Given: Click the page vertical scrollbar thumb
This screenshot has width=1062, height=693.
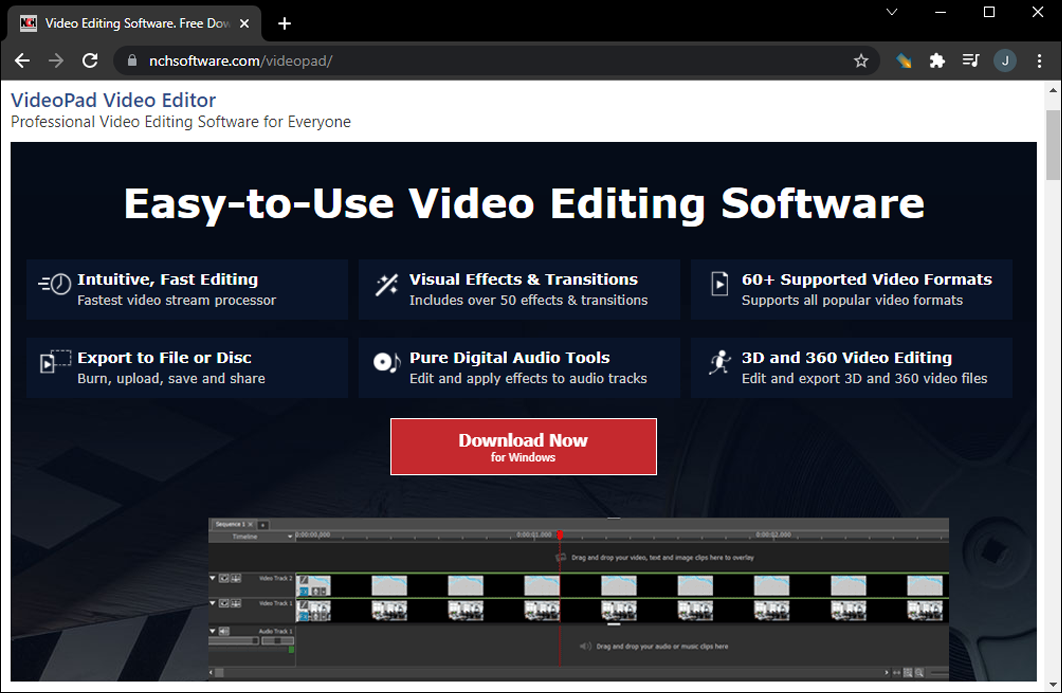Looking at the screenshot, I should [x=1053, y=144].
